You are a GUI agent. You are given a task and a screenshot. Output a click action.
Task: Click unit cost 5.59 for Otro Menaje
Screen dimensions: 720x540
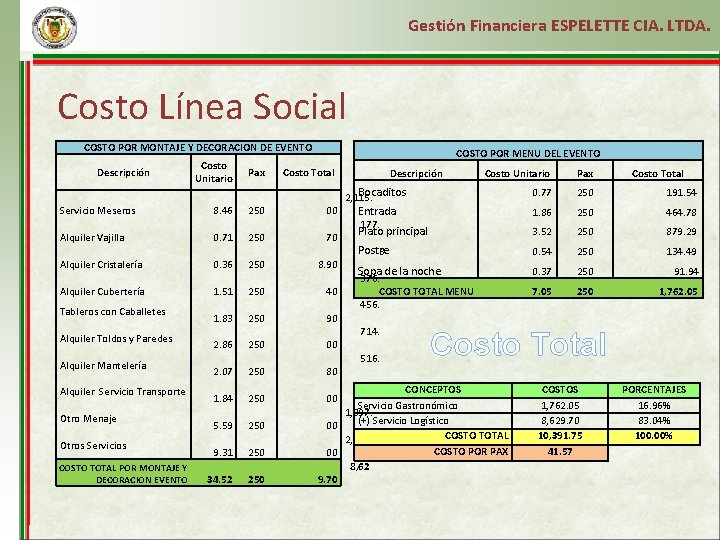point(223,426)
